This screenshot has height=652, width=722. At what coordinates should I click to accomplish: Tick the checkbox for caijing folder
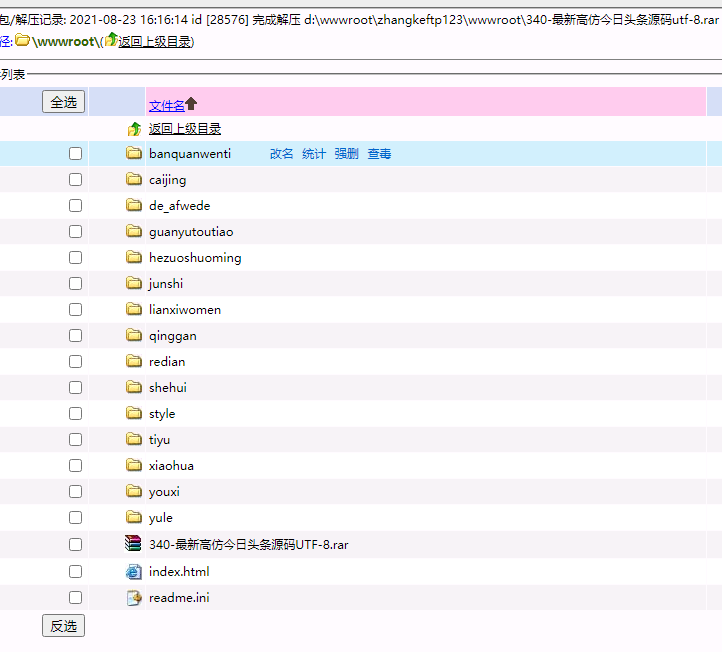pos(75,180)
